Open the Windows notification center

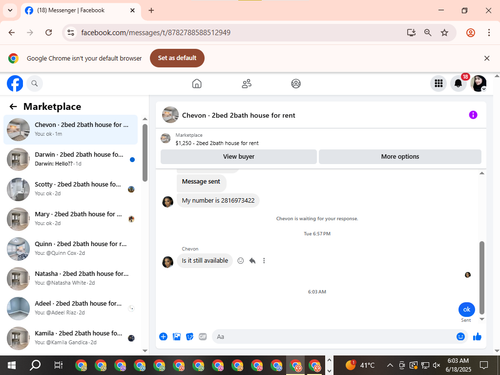coord(484,365)
